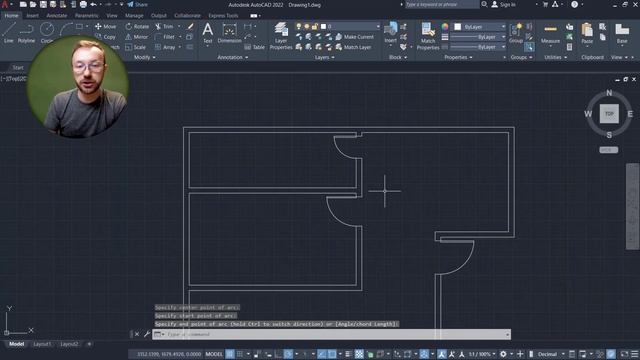Screen dimensions: 640x360
Task: Click the Start tab button
Action: click(18, 67)
